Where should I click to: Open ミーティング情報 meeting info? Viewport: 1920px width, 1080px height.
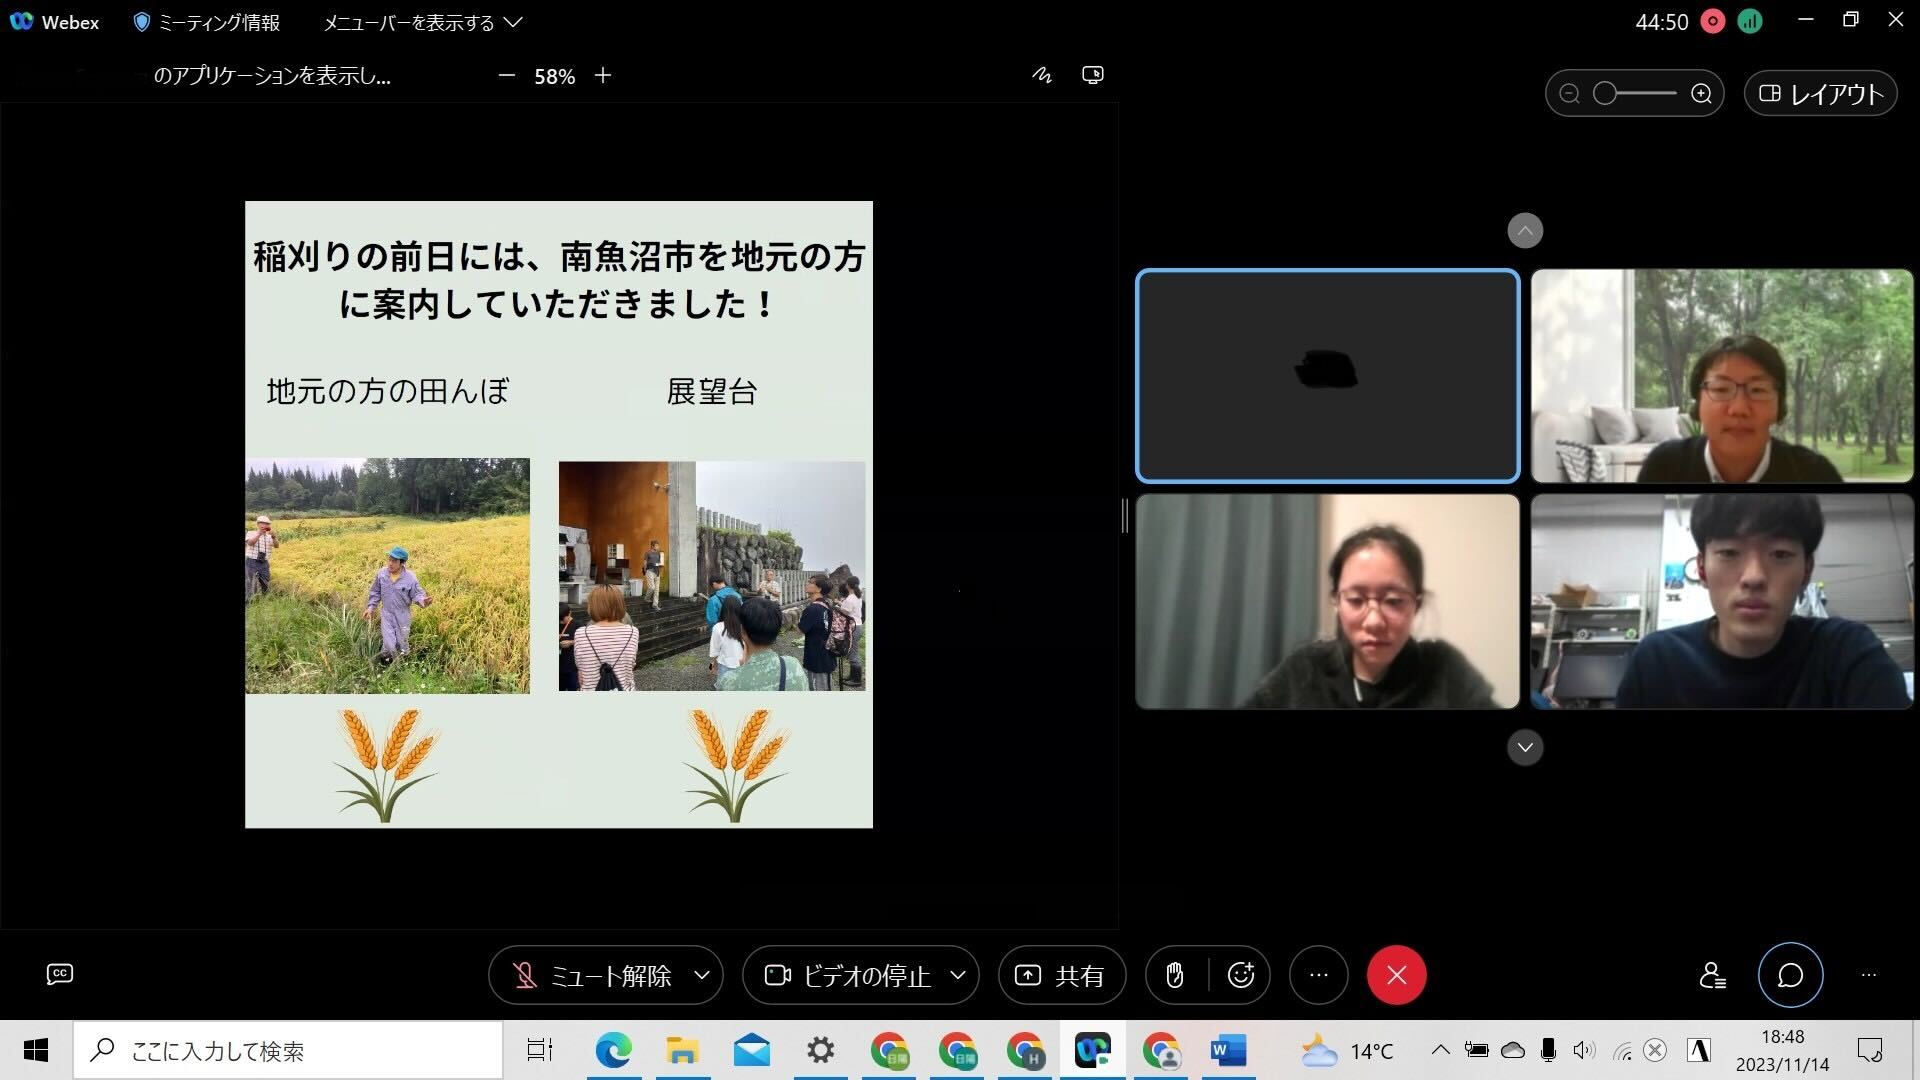[x=207, y=22]
